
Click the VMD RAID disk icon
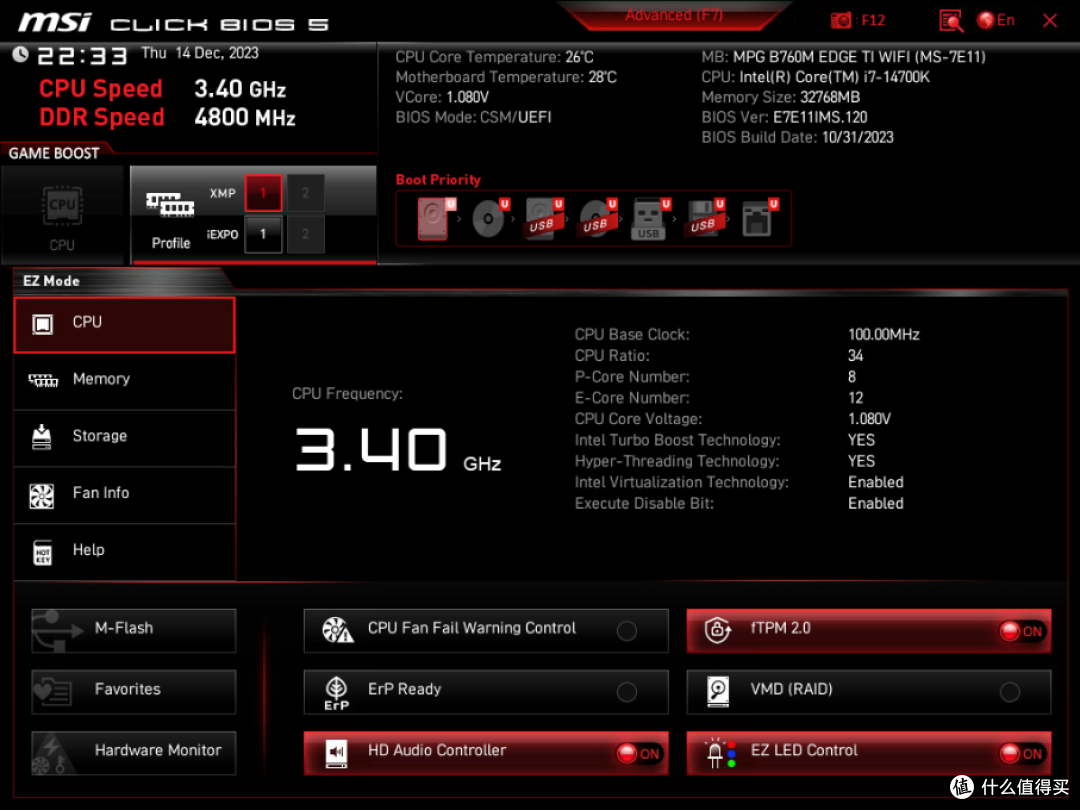718,692
